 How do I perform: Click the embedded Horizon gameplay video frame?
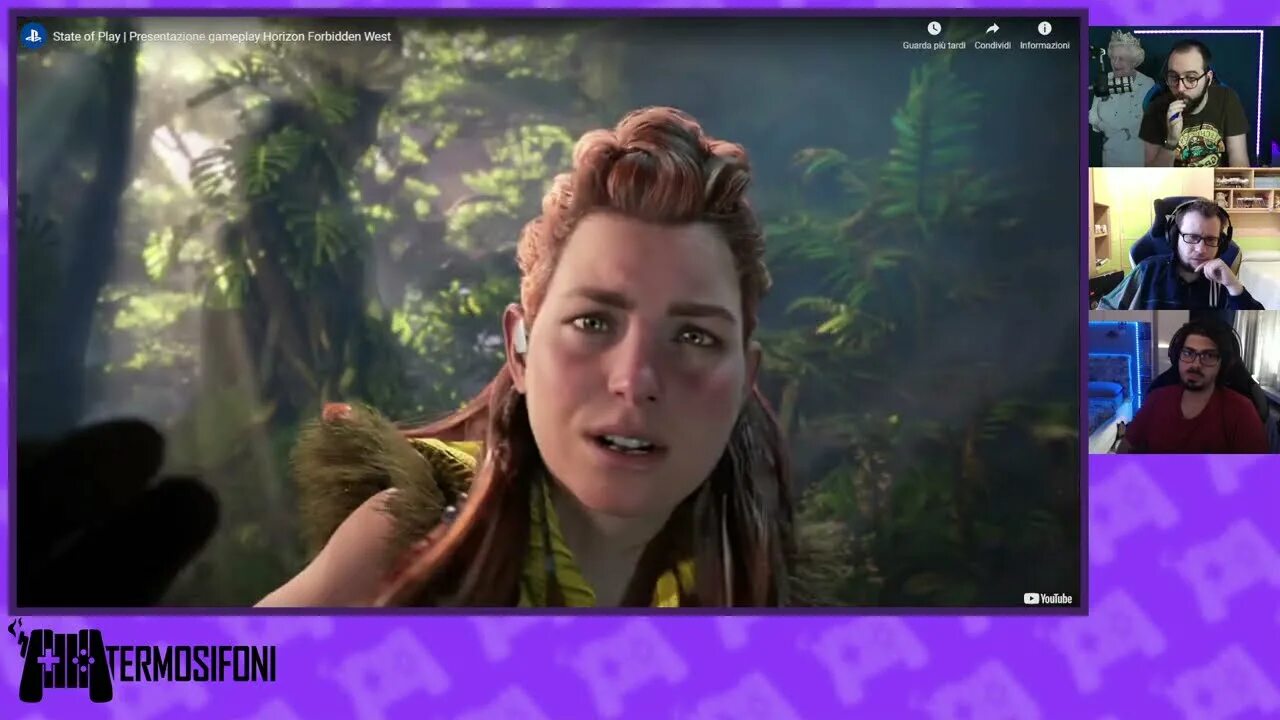[x=548, y=312]
